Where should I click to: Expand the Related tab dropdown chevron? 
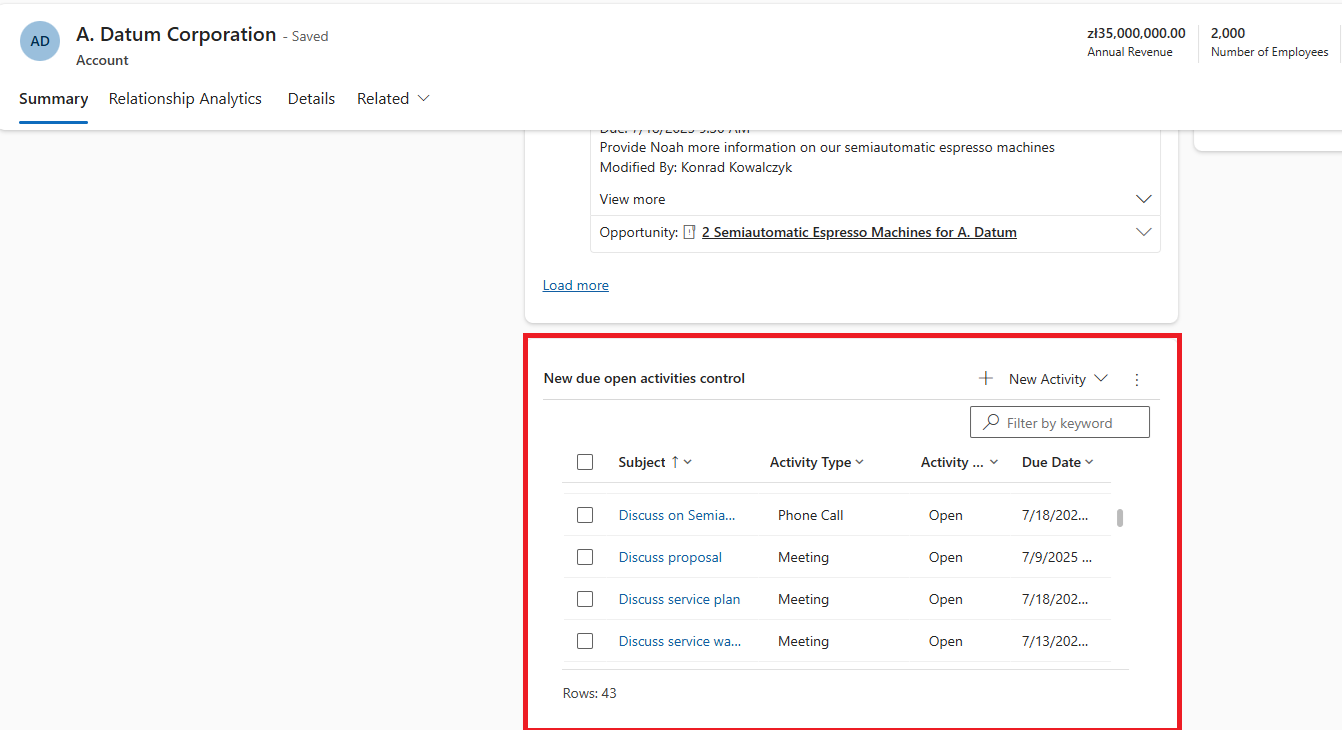[423, 98]
